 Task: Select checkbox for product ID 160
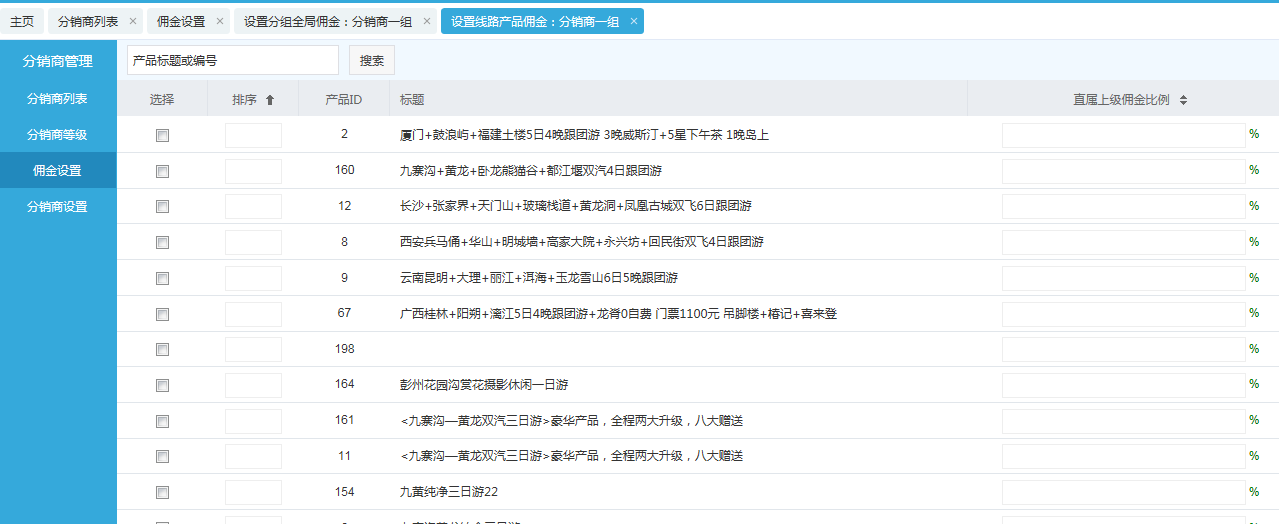pos(162,172)
